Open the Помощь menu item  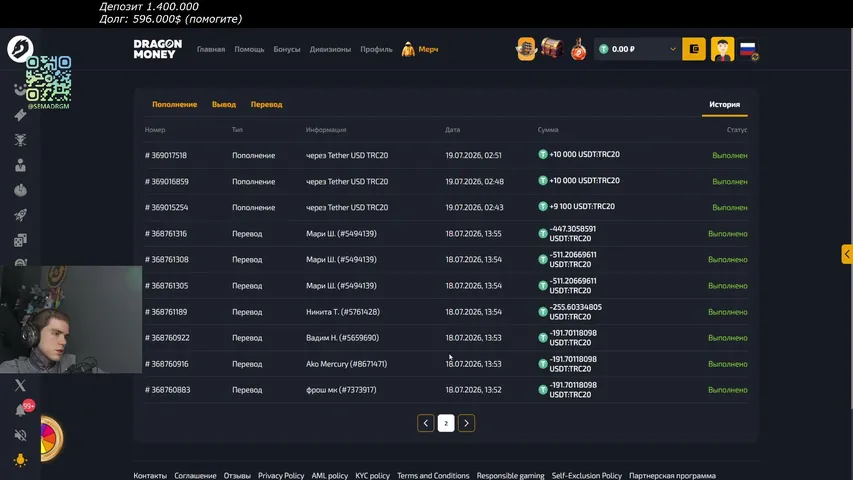click(x=249, y=49)
